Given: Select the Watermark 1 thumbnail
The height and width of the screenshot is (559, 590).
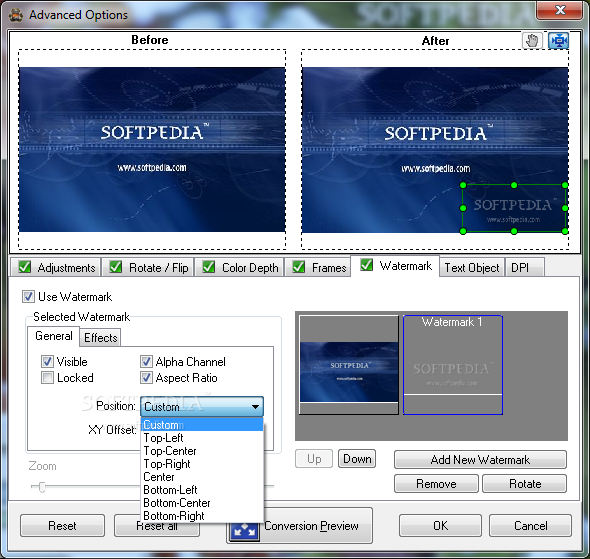Looking at the screenshot, I should tap(453, 365).
